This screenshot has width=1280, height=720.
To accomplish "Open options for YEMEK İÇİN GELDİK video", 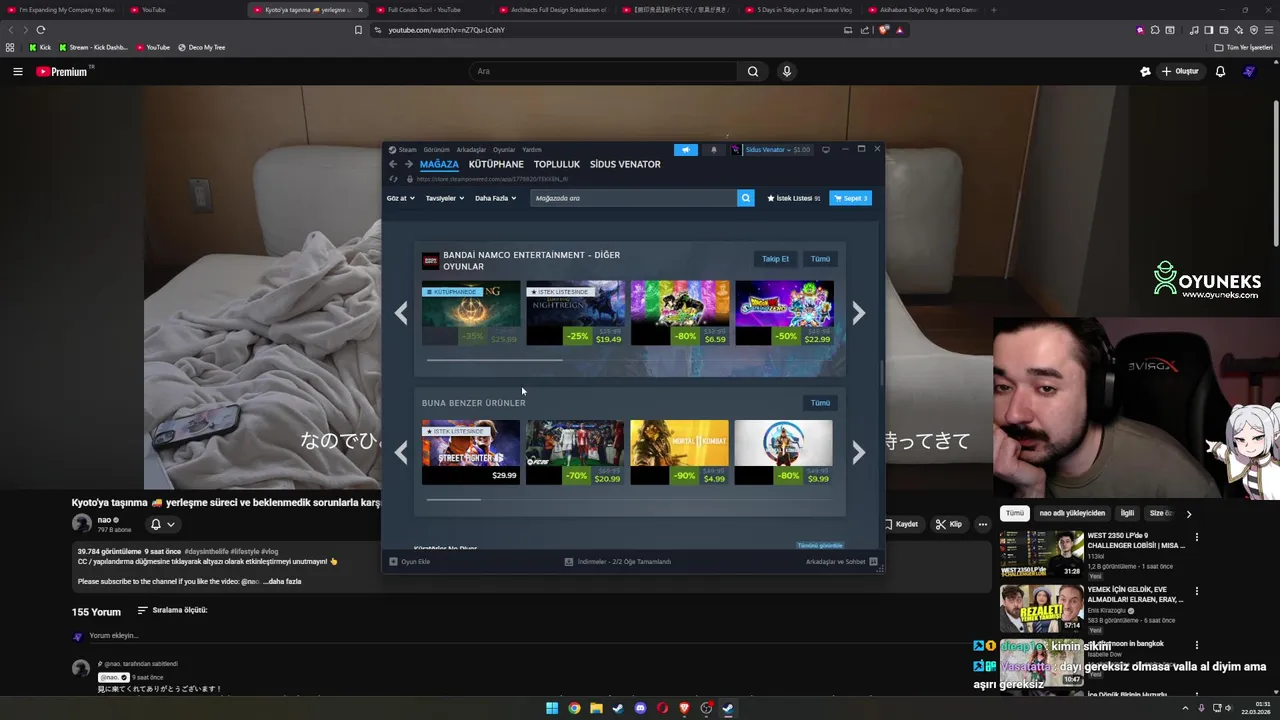I will (1196, 591).
